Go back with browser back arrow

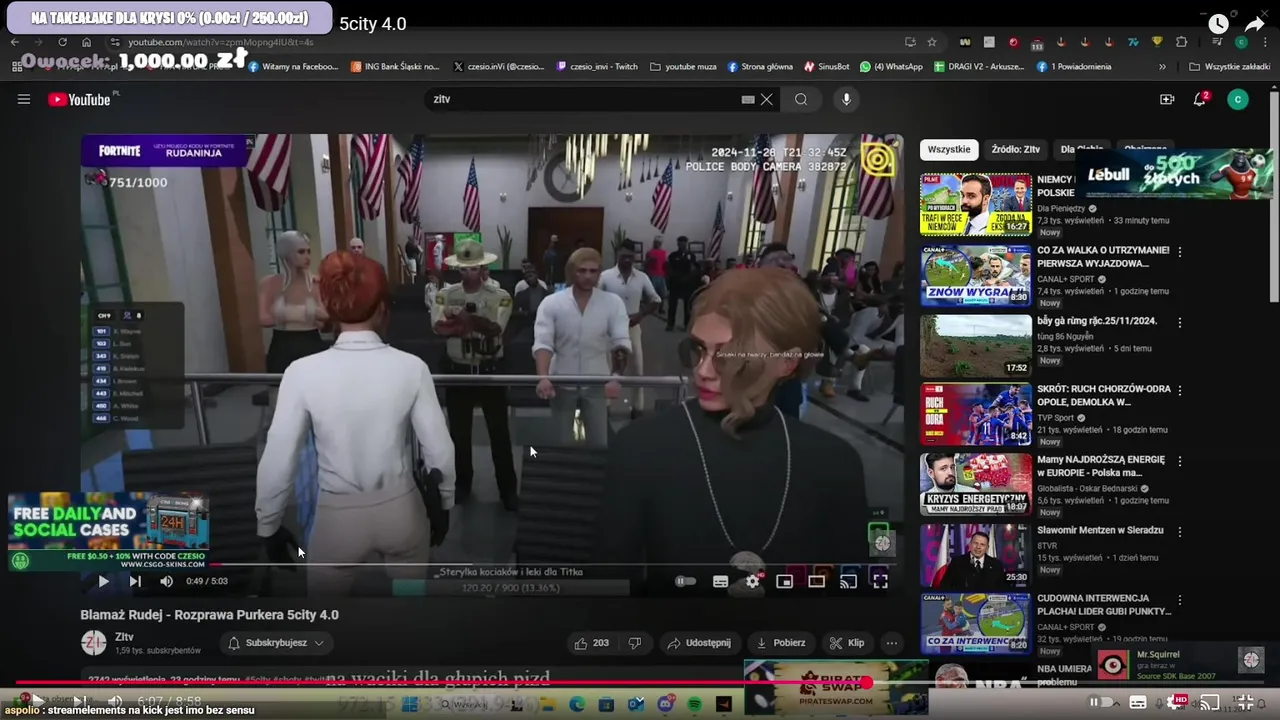pyautogui.click(x=14, y=42)
